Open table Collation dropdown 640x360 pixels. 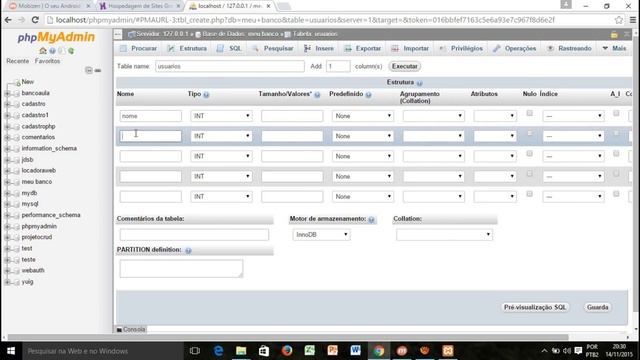click(x=444, y=235)
